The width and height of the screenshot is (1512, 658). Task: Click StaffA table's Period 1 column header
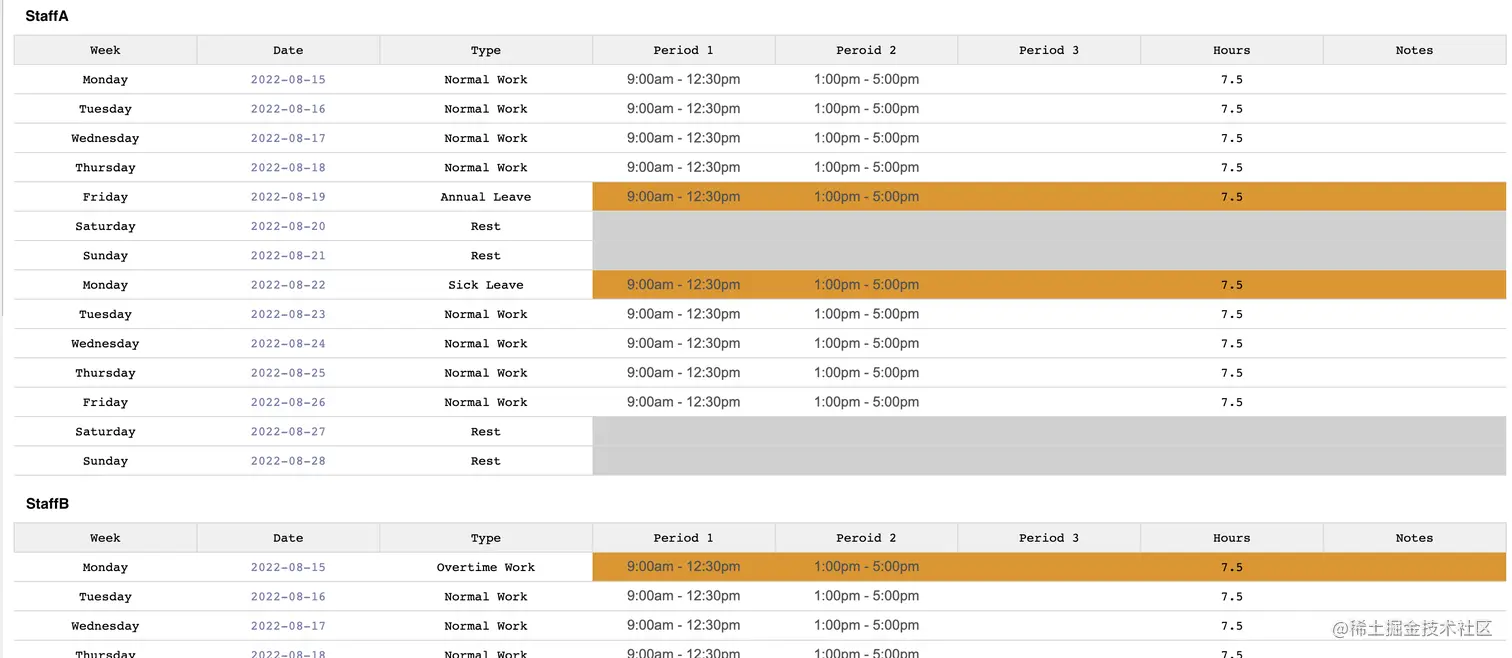click(683, 50)
